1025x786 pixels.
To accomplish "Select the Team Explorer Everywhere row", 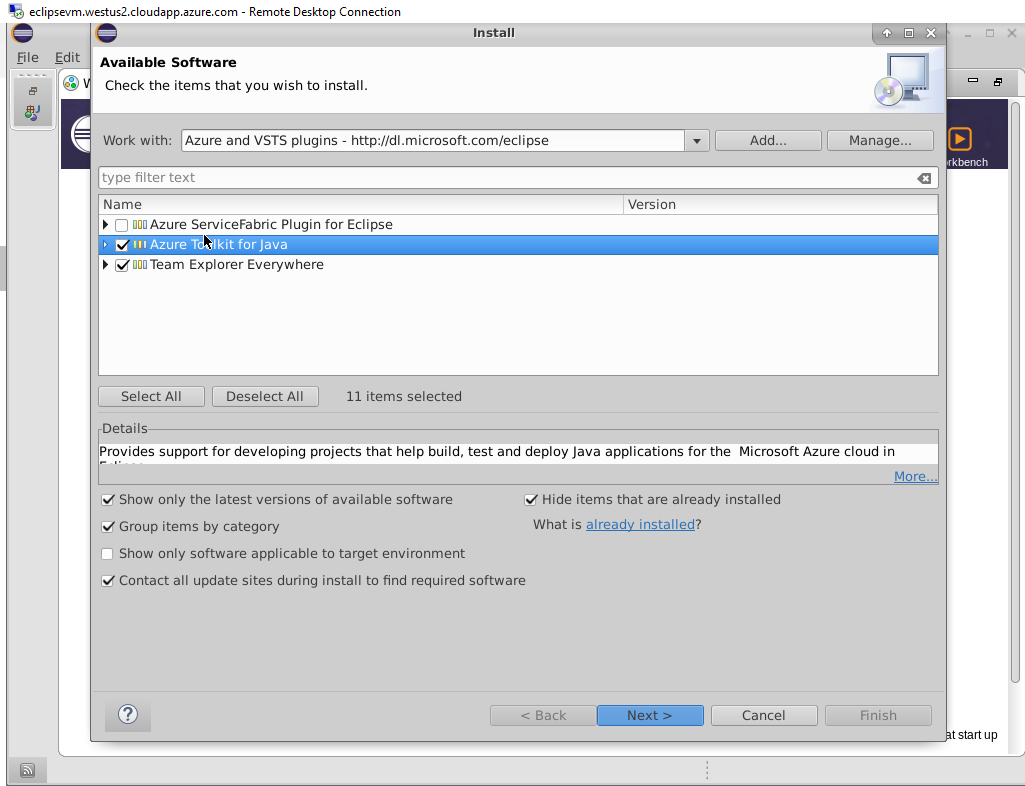I will click(518, 265).
